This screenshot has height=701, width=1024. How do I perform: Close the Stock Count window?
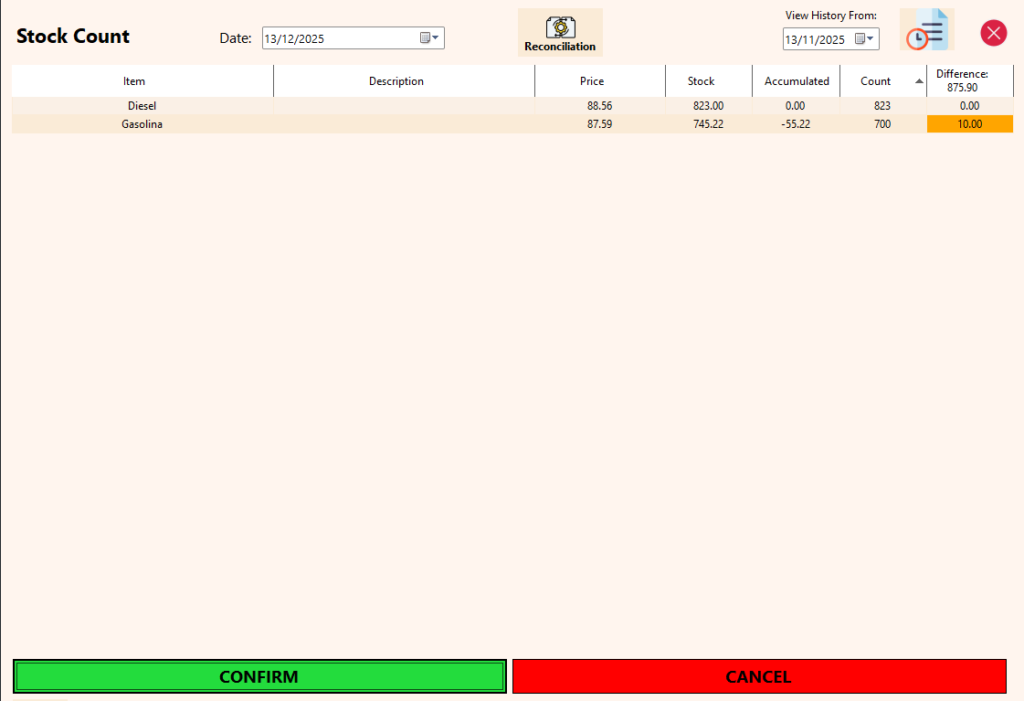coord(993,33)
